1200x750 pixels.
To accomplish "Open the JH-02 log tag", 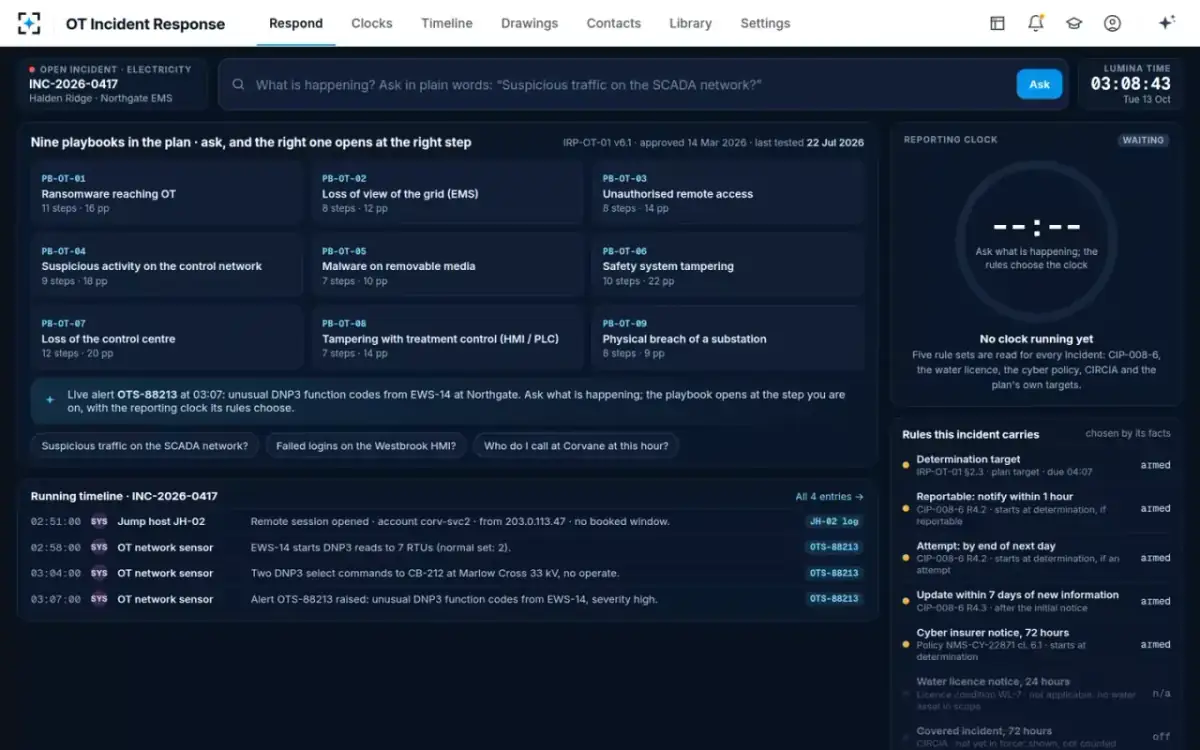I will click(834, 521).
